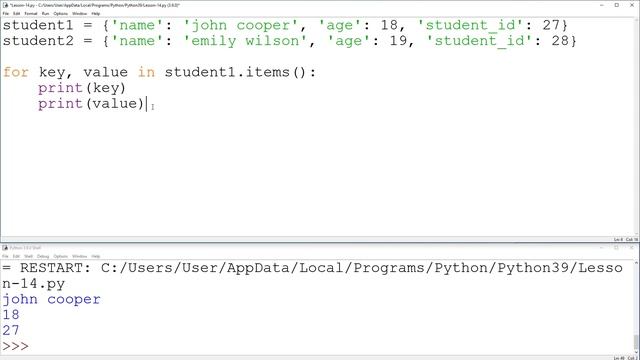
Task: Click the '18' output line in the Shell
Action: [11, 315]
